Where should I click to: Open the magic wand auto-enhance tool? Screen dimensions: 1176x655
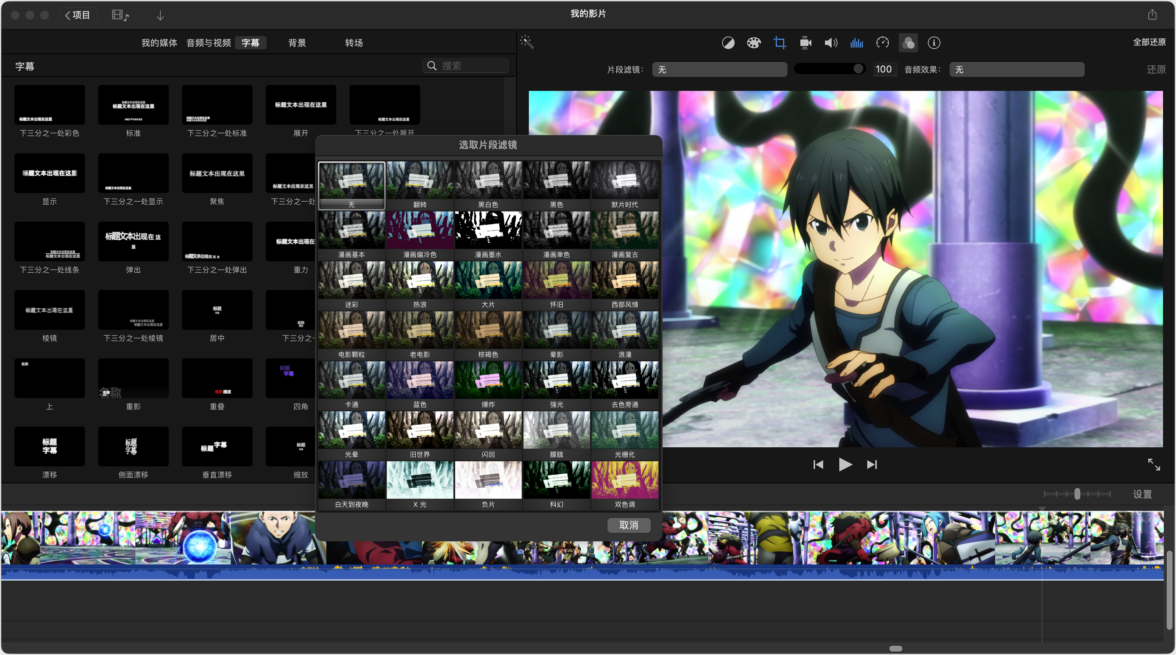click(526, 43)
